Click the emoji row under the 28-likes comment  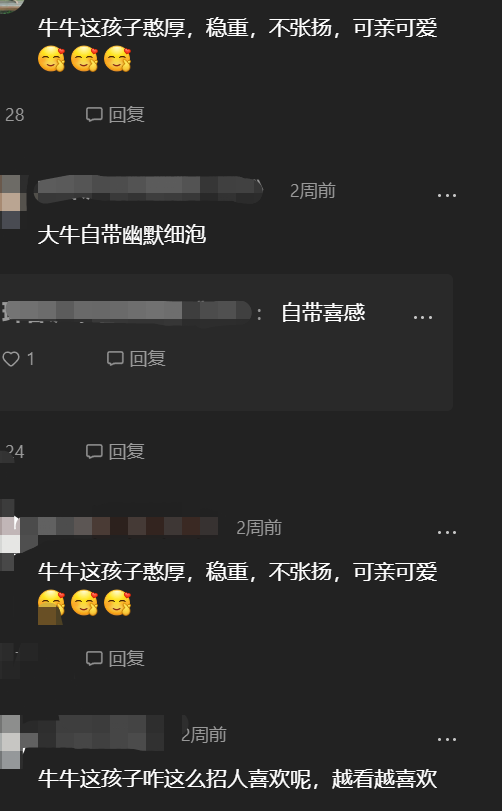coord(85,58)
